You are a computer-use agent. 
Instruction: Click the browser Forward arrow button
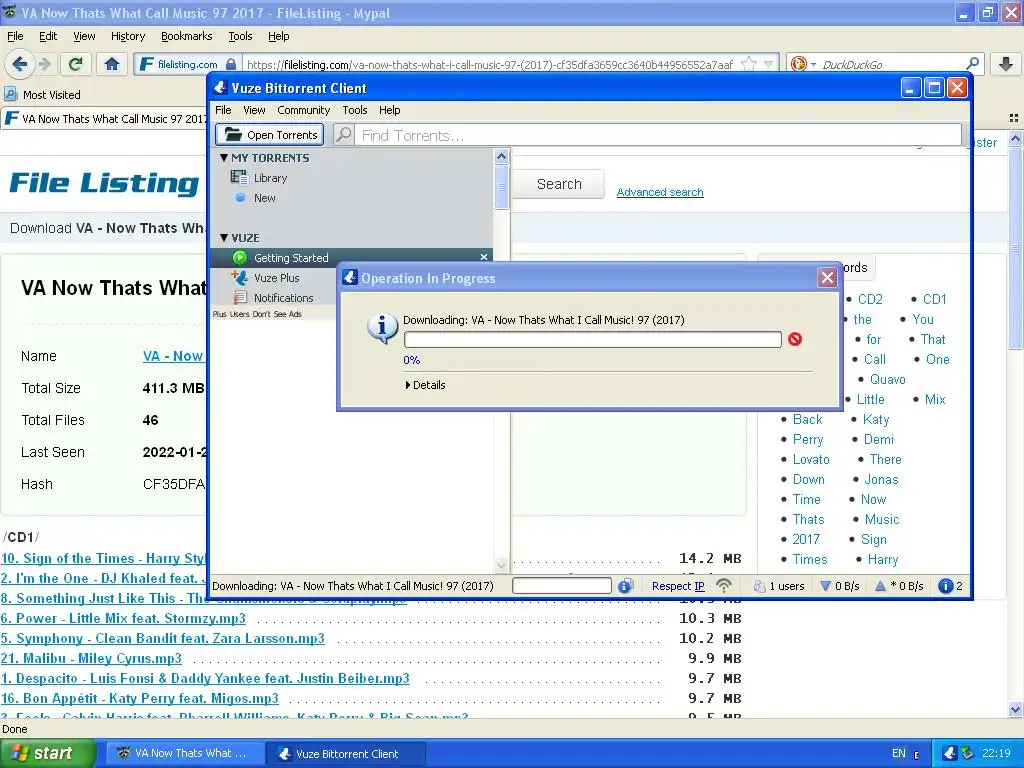coord(44,64)
